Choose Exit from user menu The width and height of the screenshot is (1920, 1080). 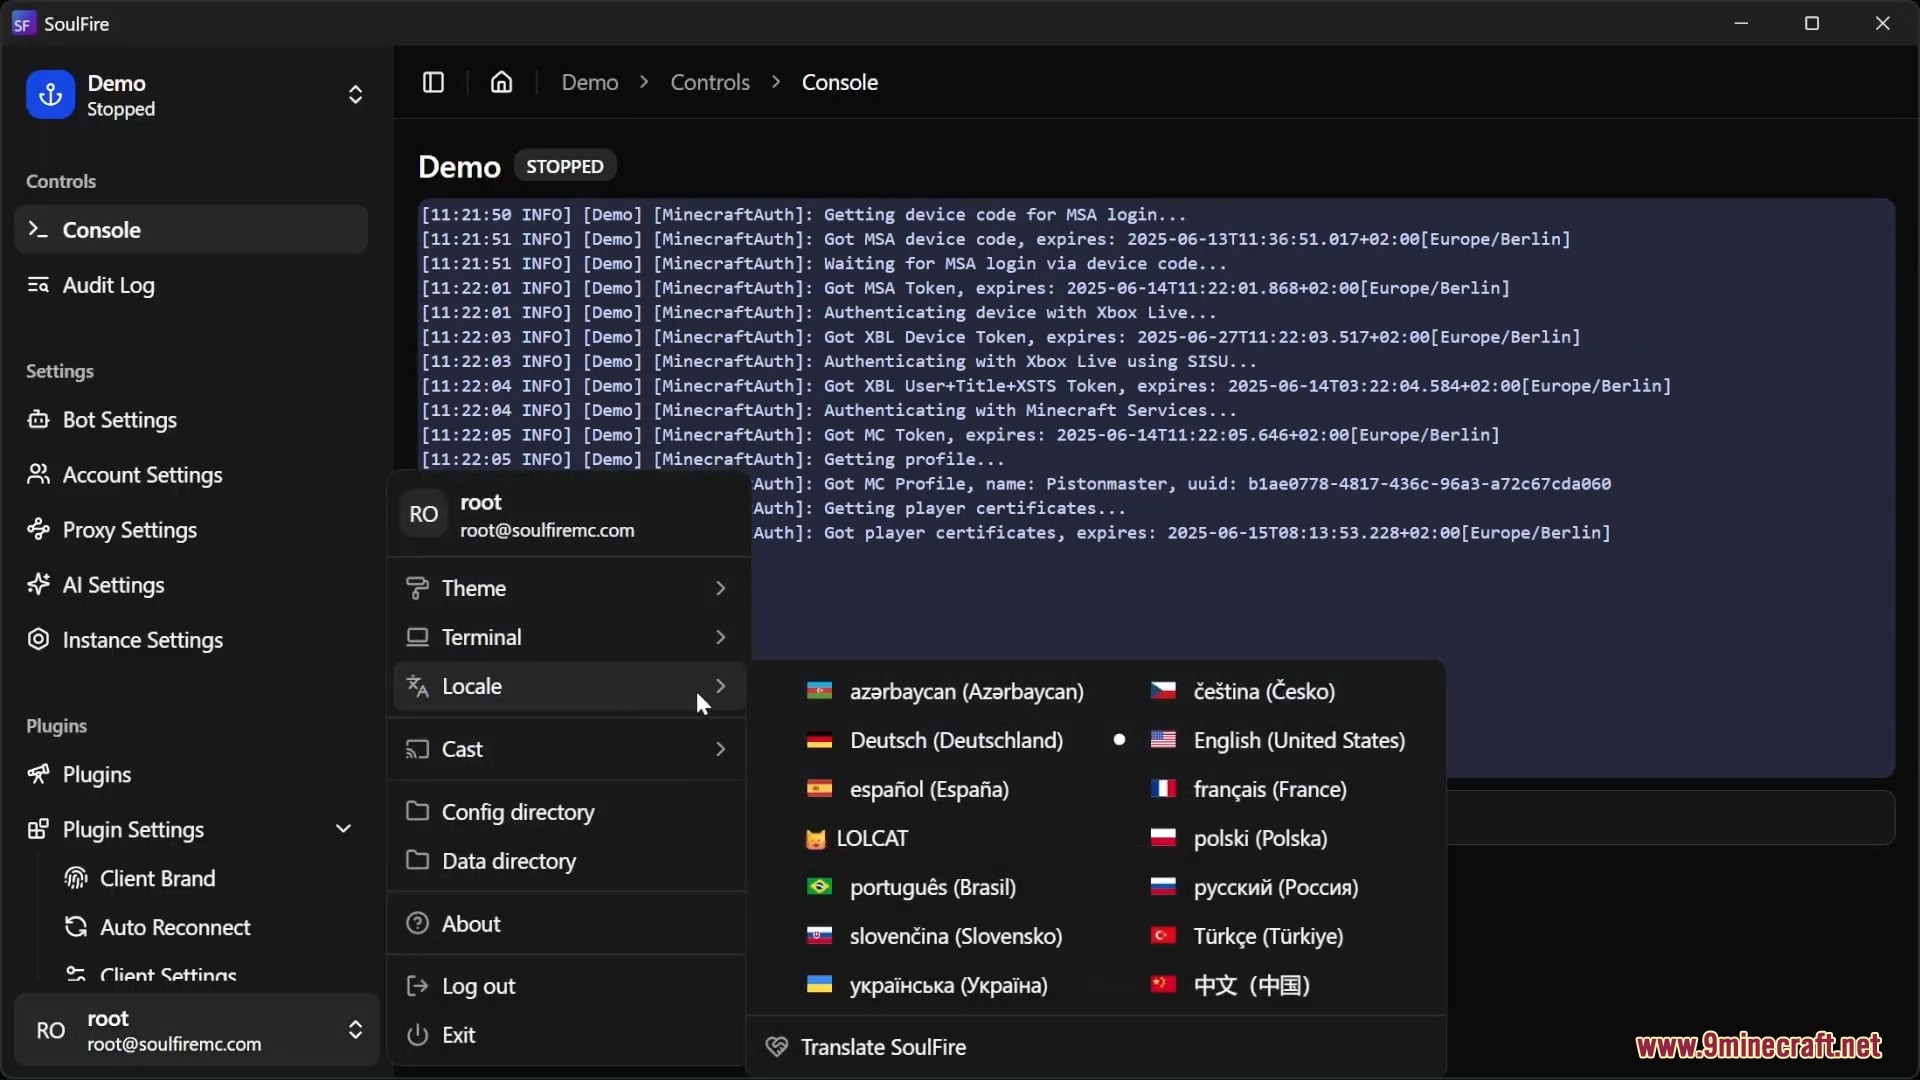coord(568,1035)
